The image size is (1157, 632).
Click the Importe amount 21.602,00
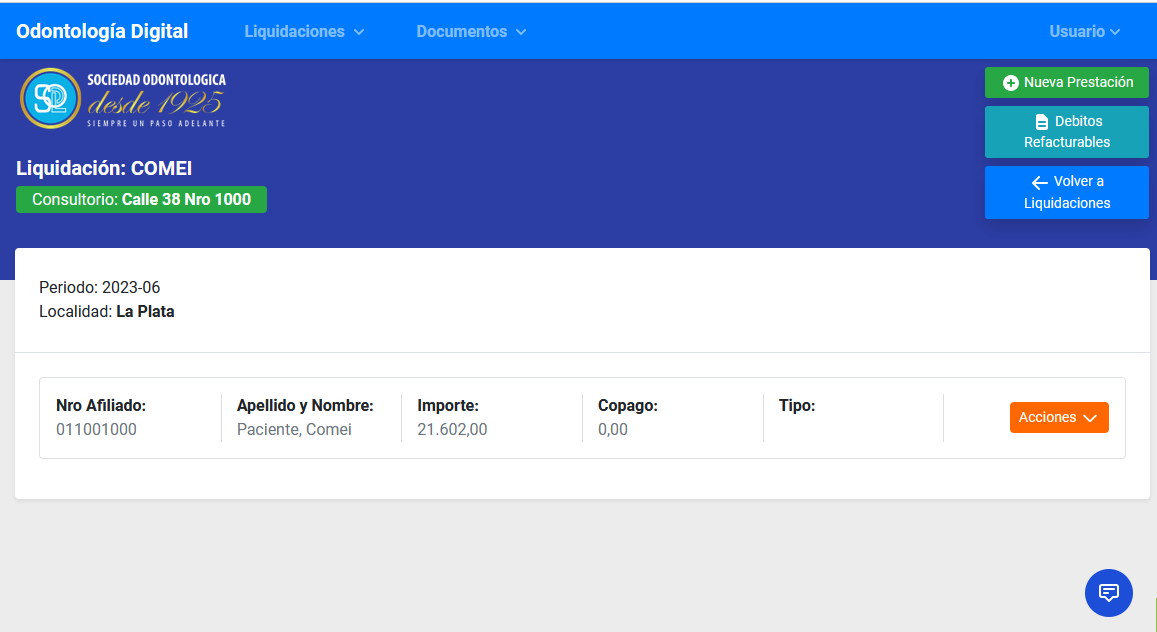click(452, 430)
